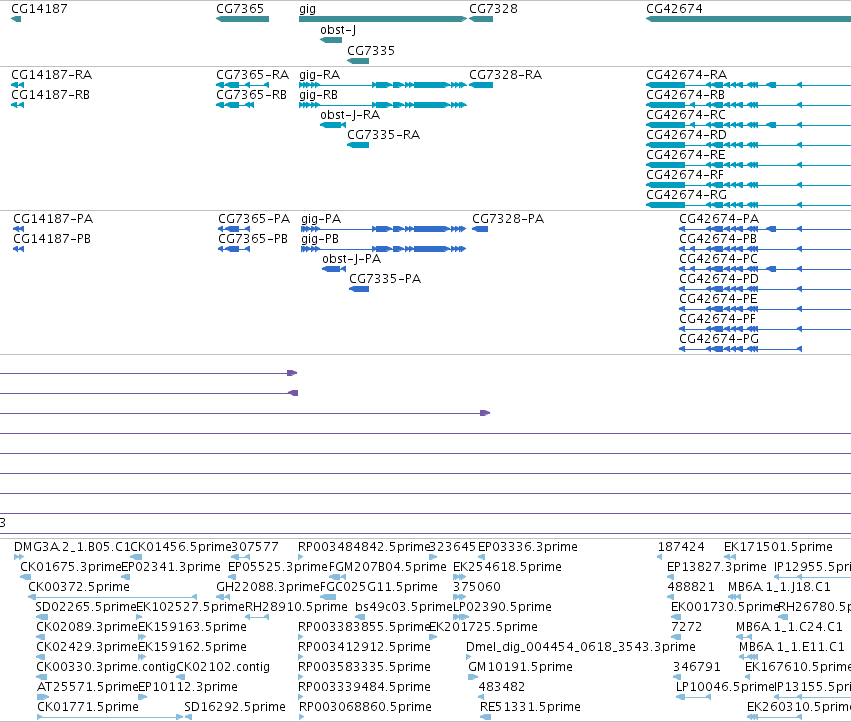Select the CG7365 gene name

coord(240,9)
